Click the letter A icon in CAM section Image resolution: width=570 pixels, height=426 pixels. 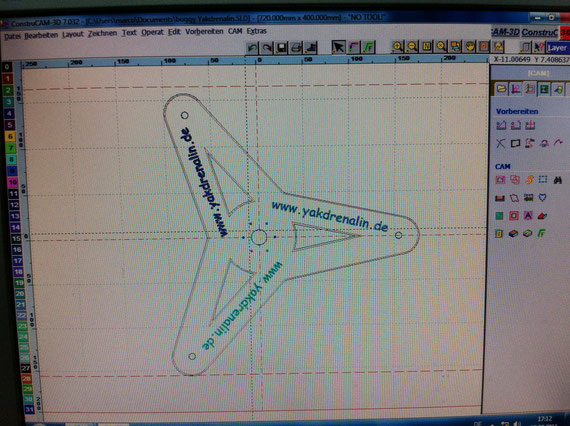528,216
